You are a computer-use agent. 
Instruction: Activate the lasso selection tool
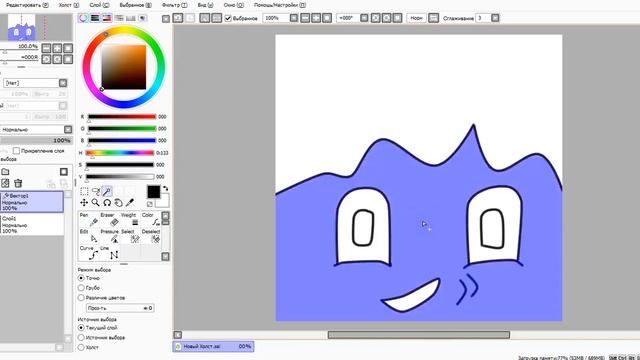pos(96,191)
